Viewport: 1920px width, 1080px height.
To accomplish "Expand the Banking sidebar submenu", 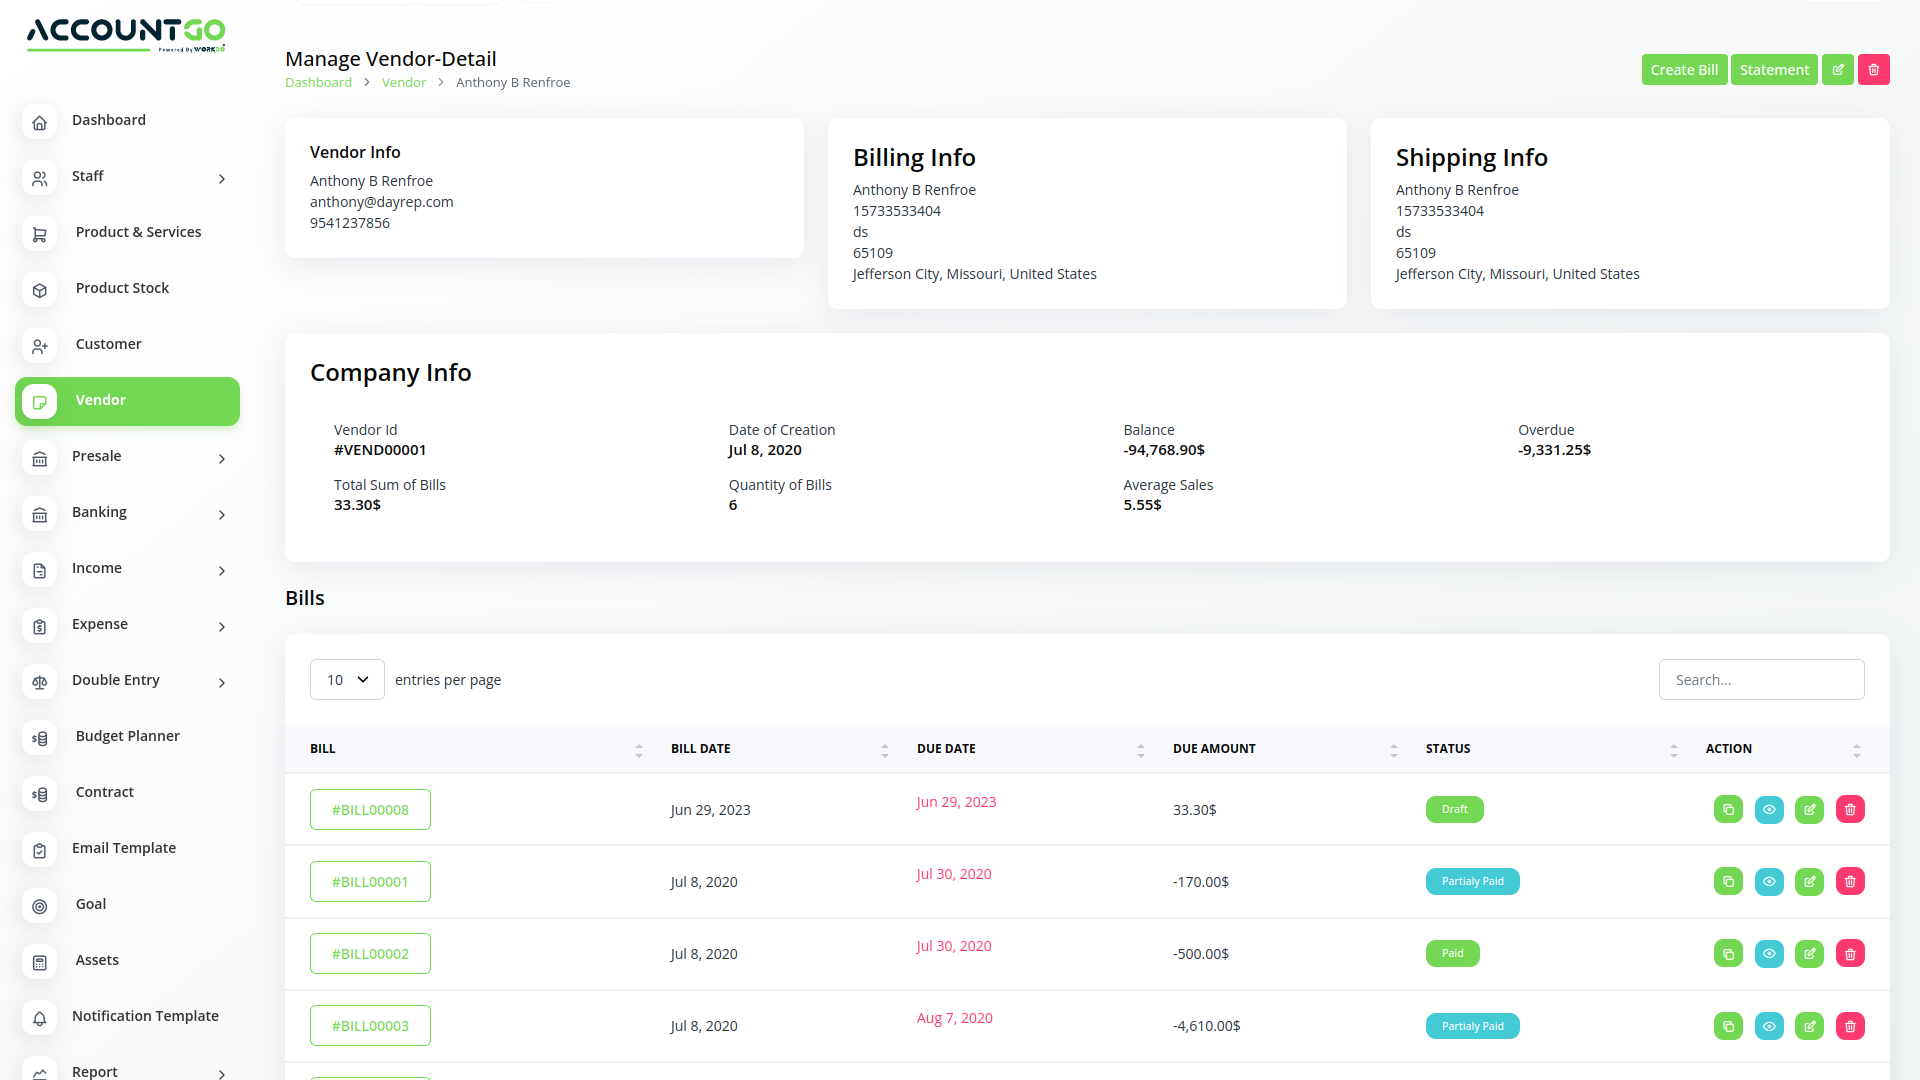I will point(222,514).
